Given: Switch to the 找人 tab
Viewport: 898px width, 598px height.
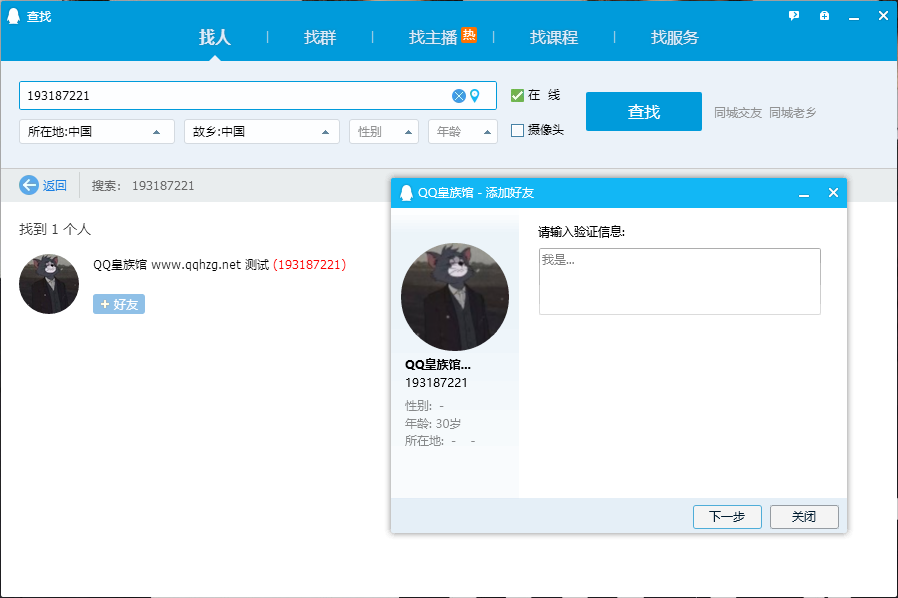Looking at the screenshot, I should point(215,38).
